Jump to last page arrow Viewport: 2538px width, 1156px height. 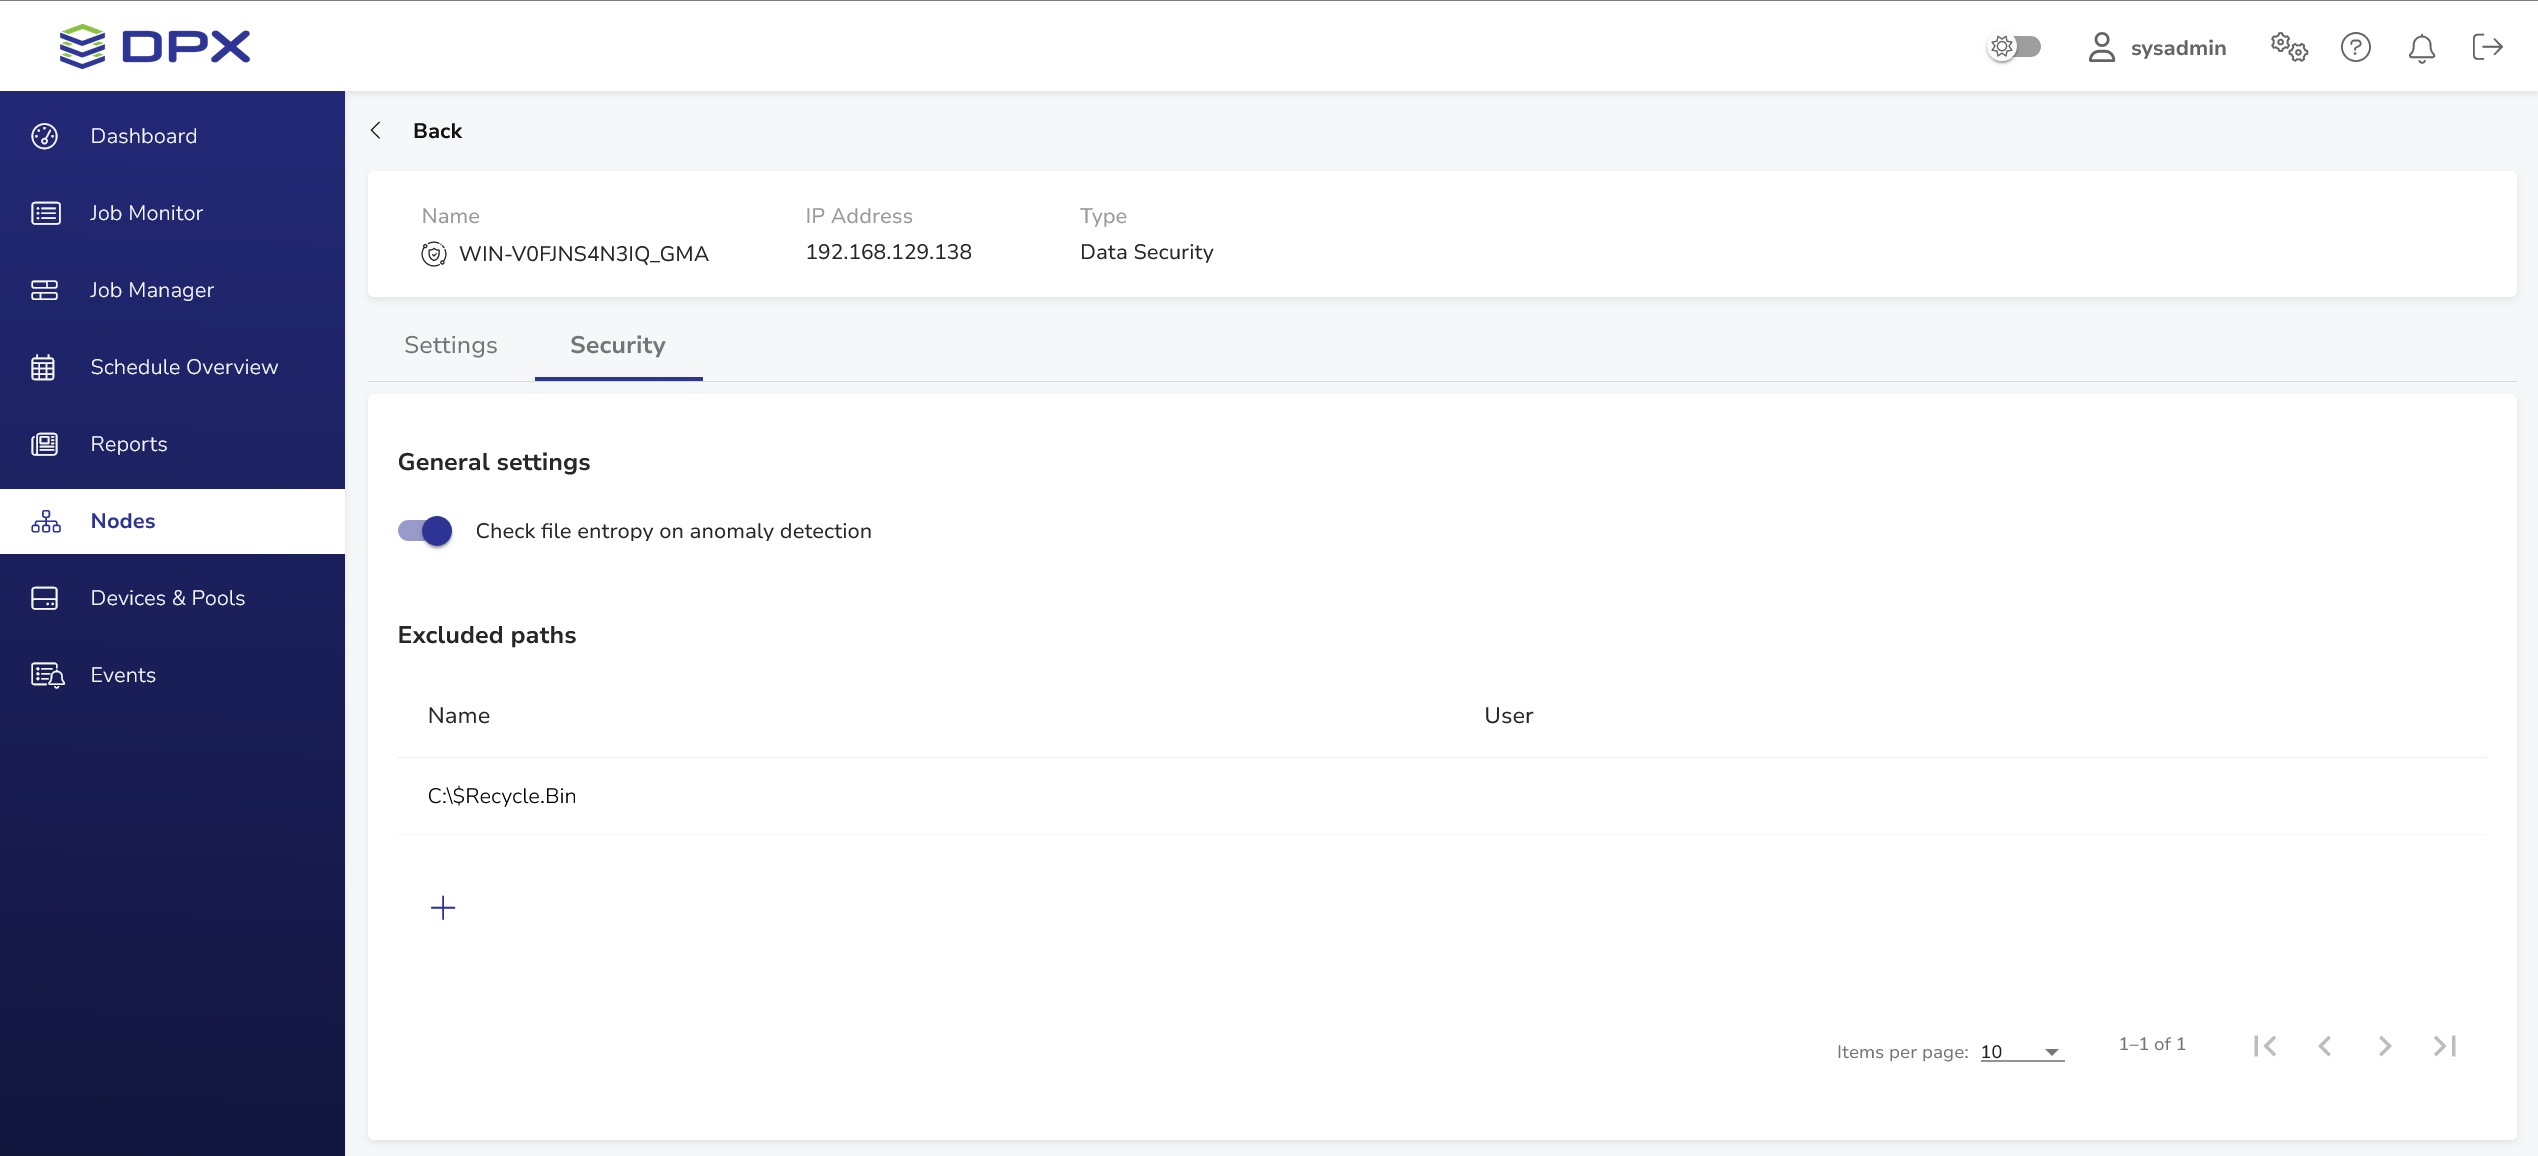[x=2445, y=1046]
